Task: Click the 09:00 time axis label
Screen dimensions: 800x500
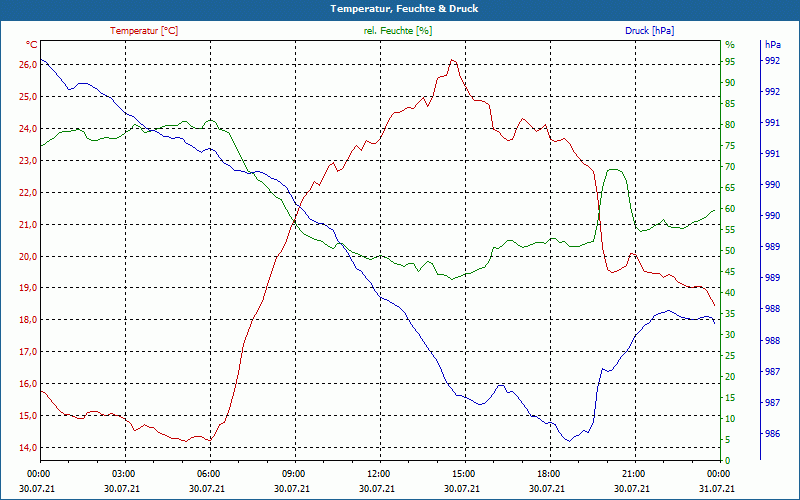Action: coord(292,473)
